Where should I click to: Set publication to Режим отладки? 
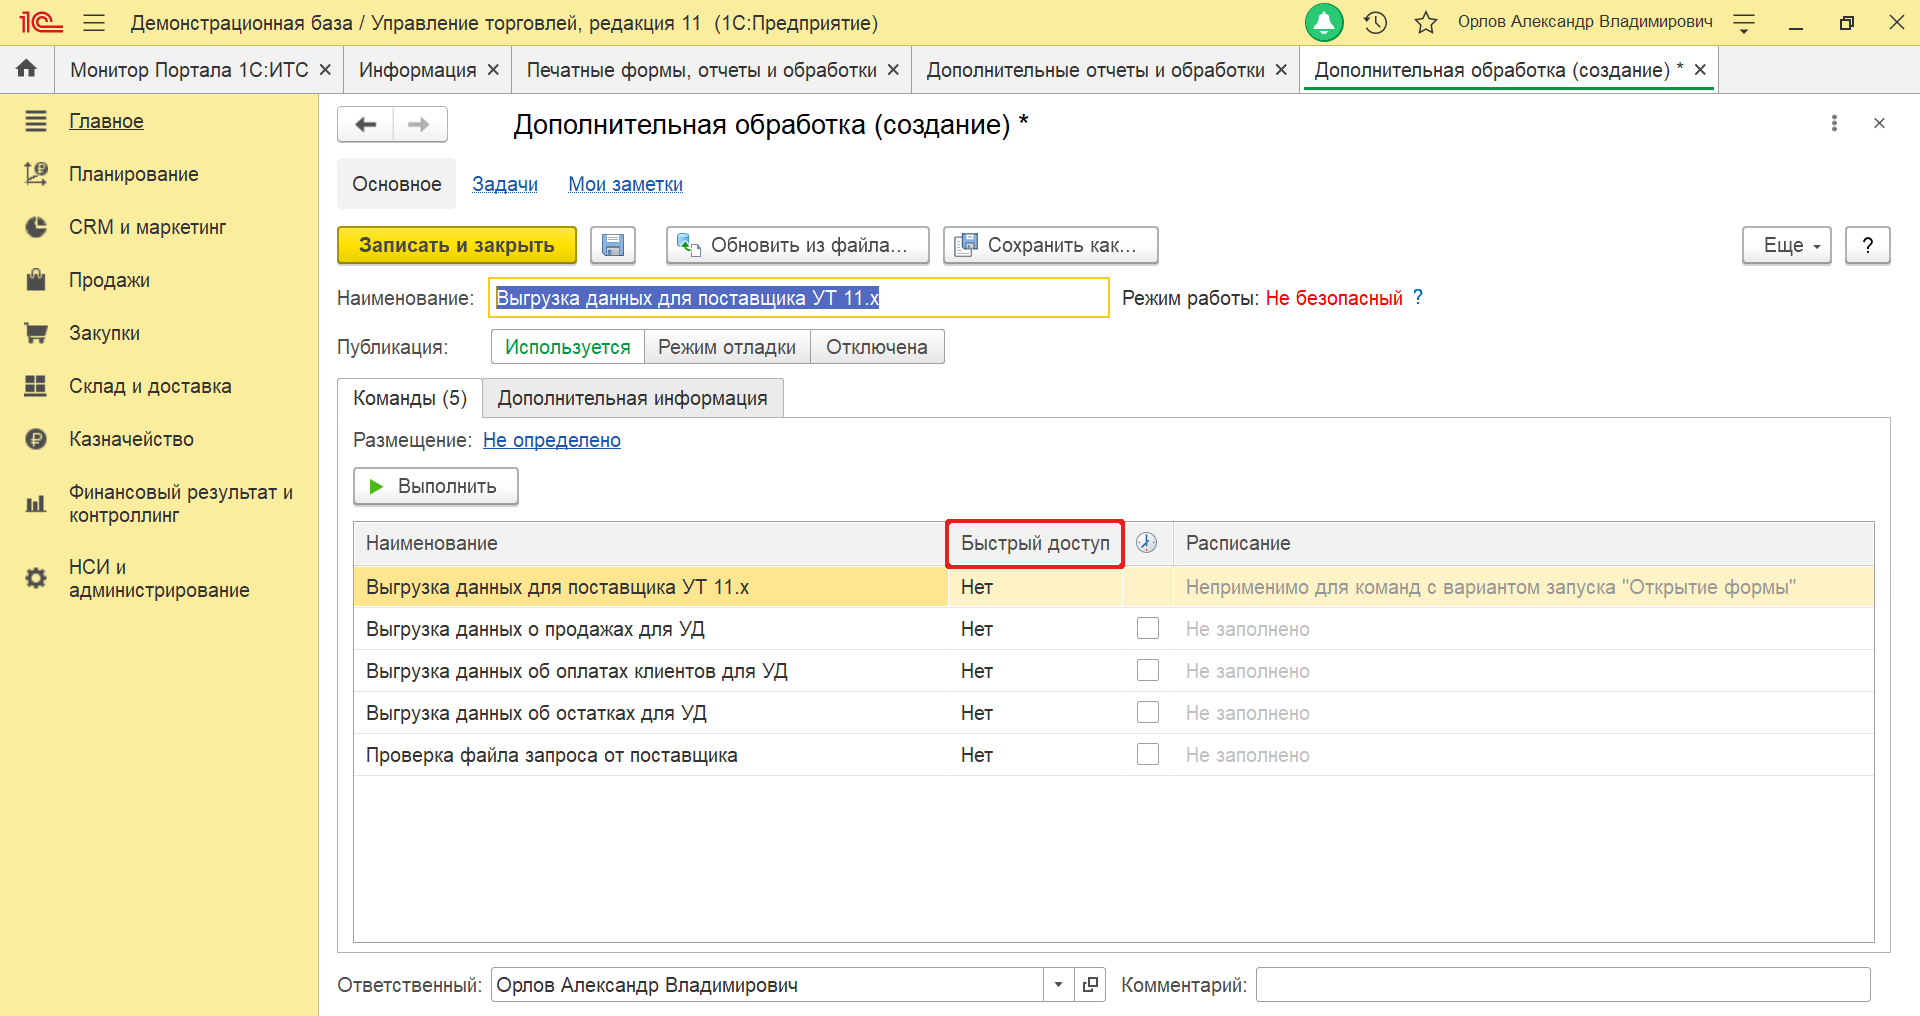point(727,347)
